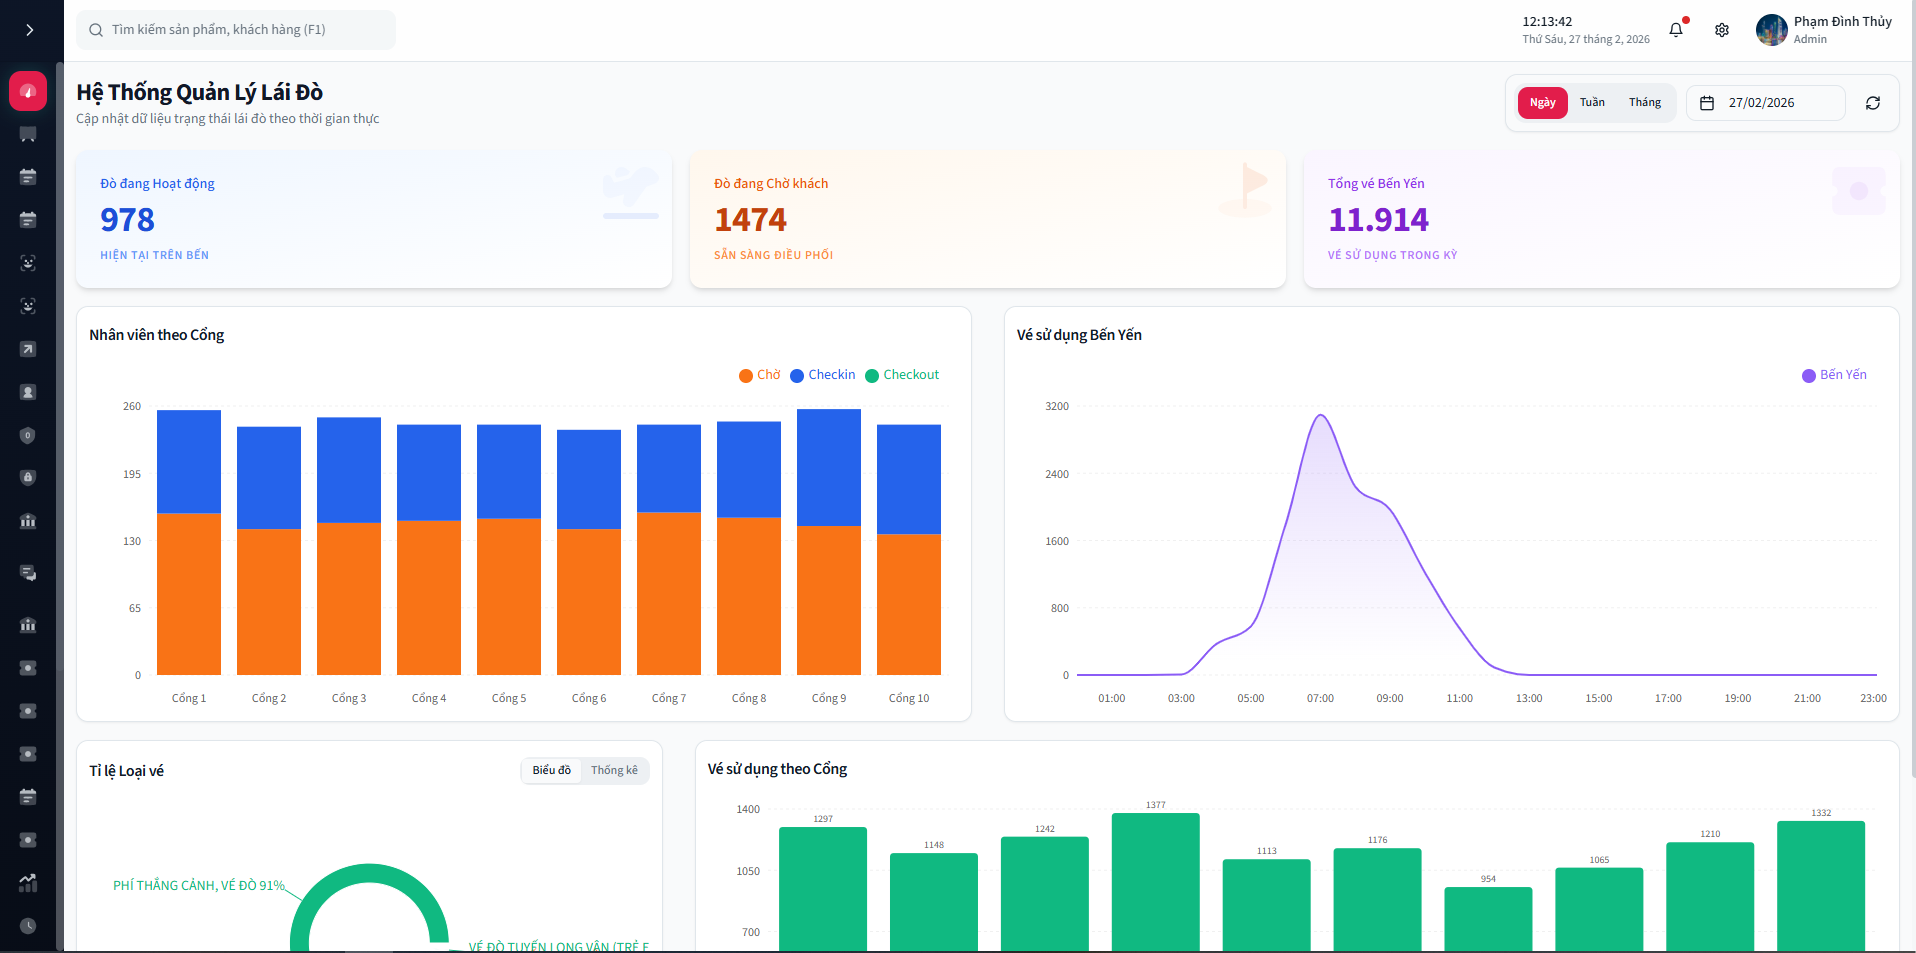Image resolution: width=1916 pixels, height=953 pixels.
Task: Open the Dashboard from the sidebar
Action: point(27,90)
